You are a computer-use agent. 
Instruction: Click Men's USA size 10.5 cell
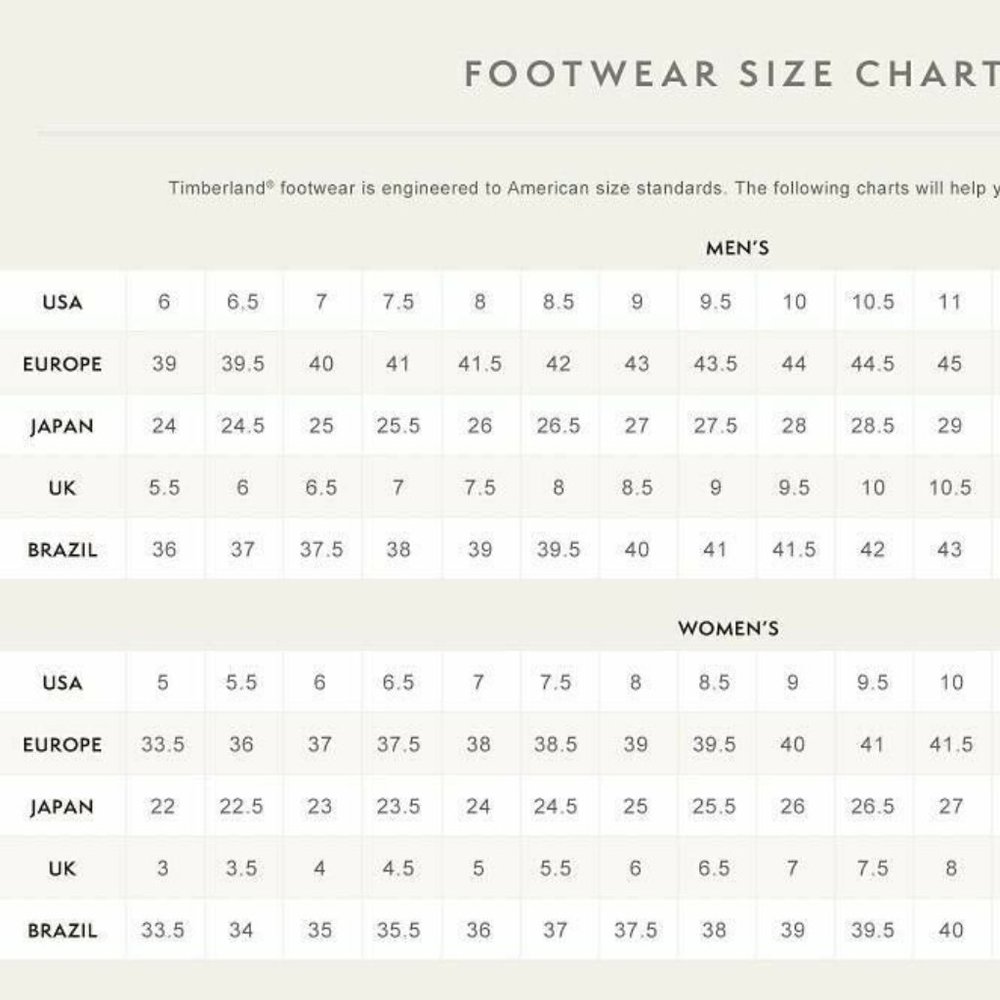872,302
